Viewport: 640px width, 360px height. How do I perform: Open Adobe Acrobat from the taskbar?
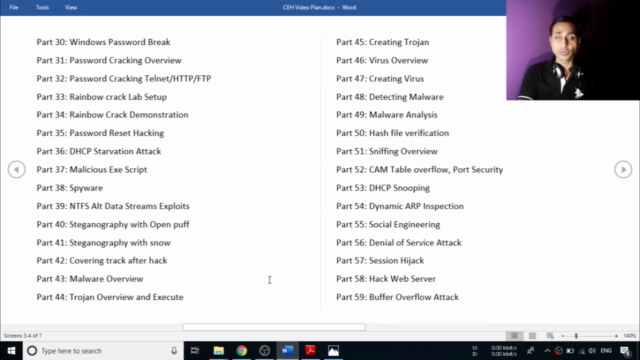click(310, 351)
